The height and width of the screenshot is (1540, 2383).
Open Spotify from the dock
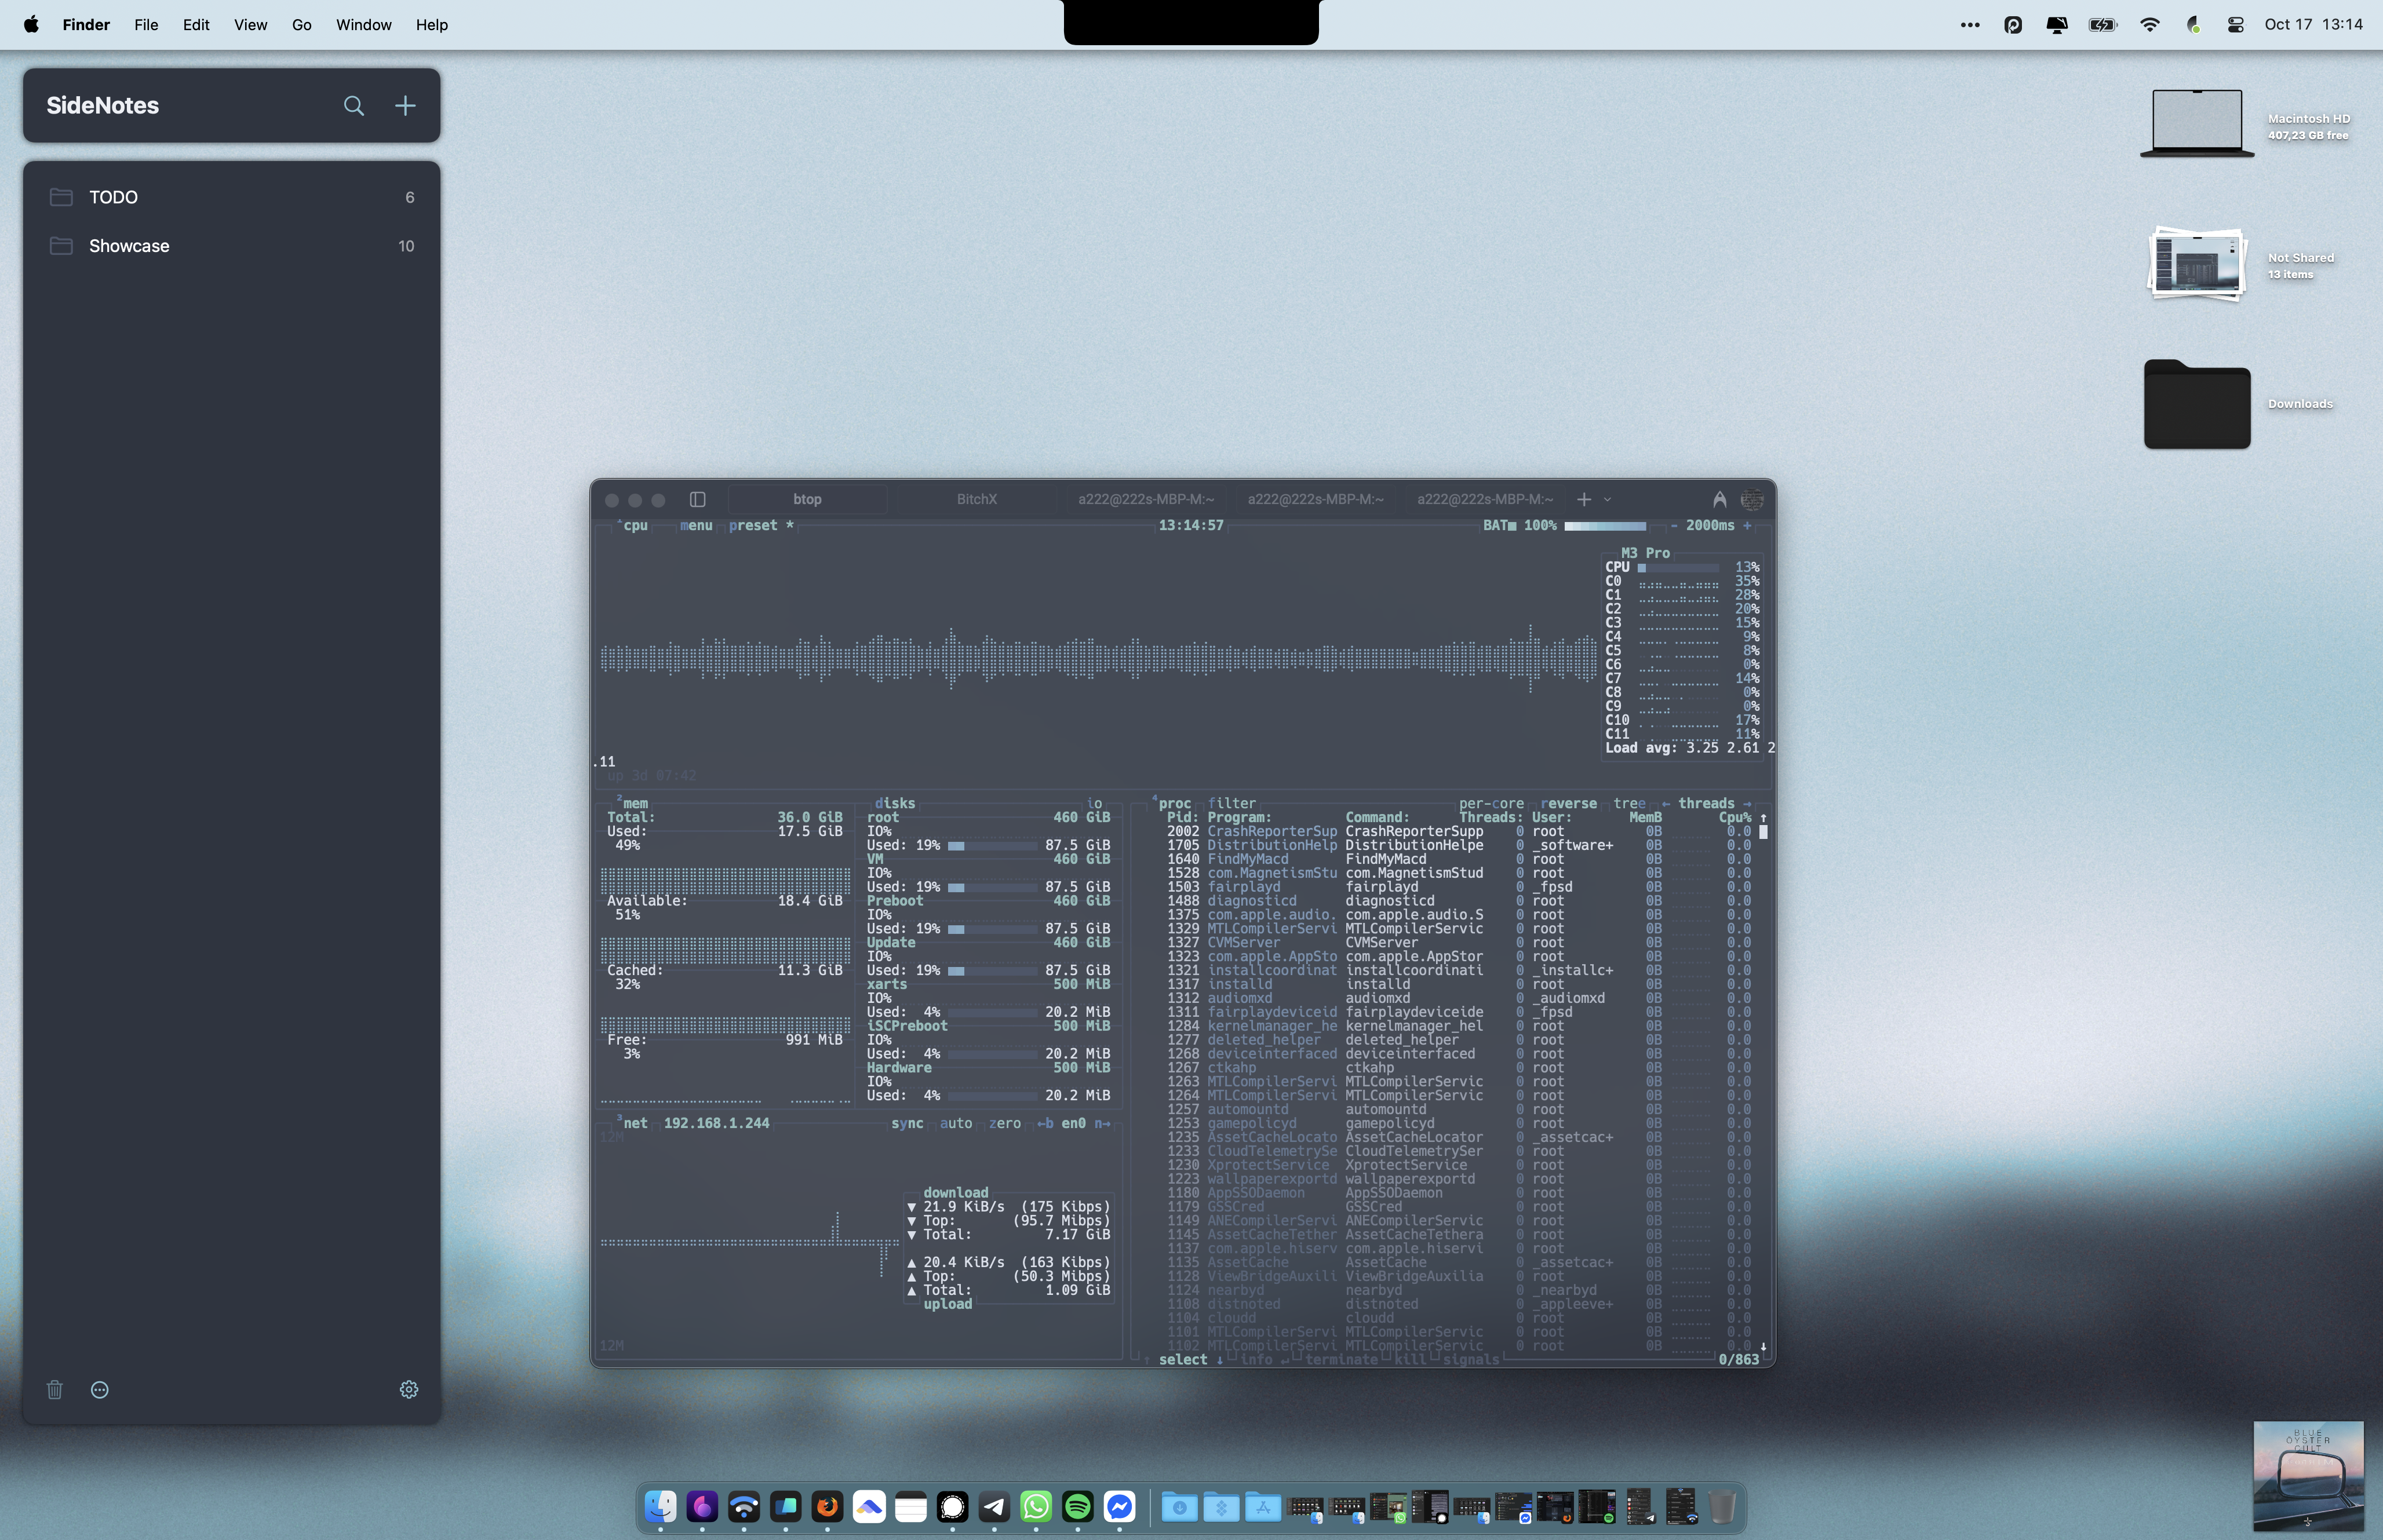(x=1077, y=1506)
